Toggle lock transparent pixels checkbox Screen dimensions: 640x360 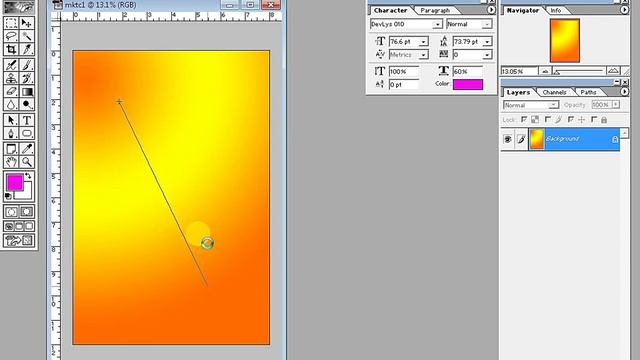tap(524, 120)
